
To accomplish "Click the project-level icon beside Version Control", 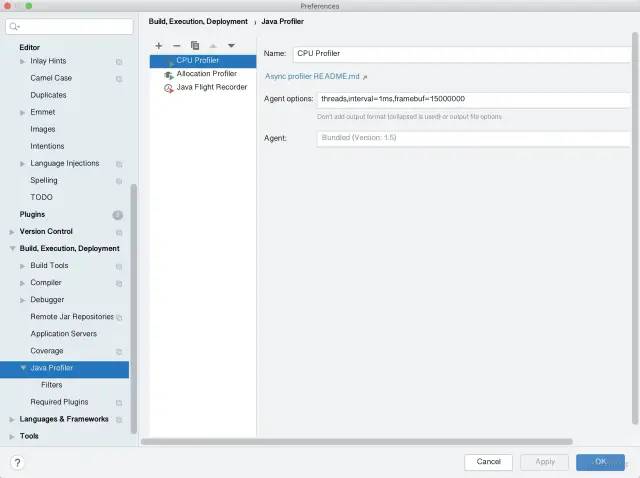I will (x=119, y=233).
